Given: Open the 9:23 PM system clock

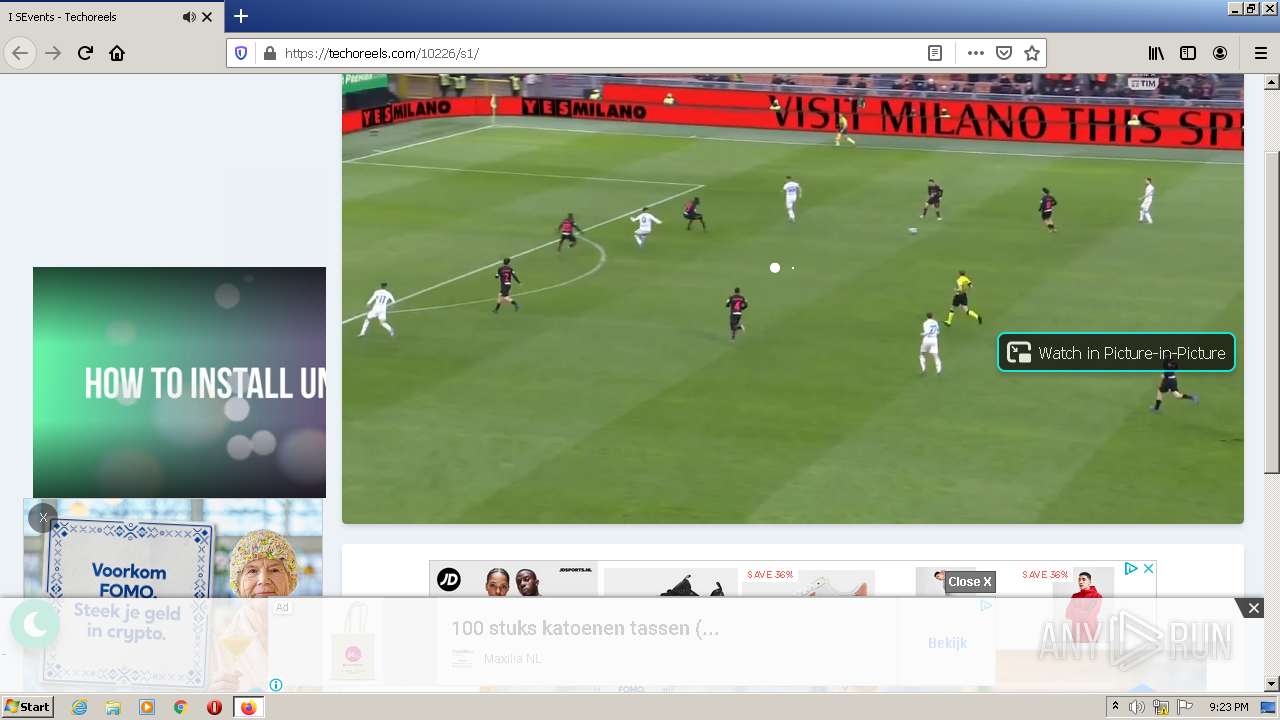Looking at the screenshot, I should 1228,707.
